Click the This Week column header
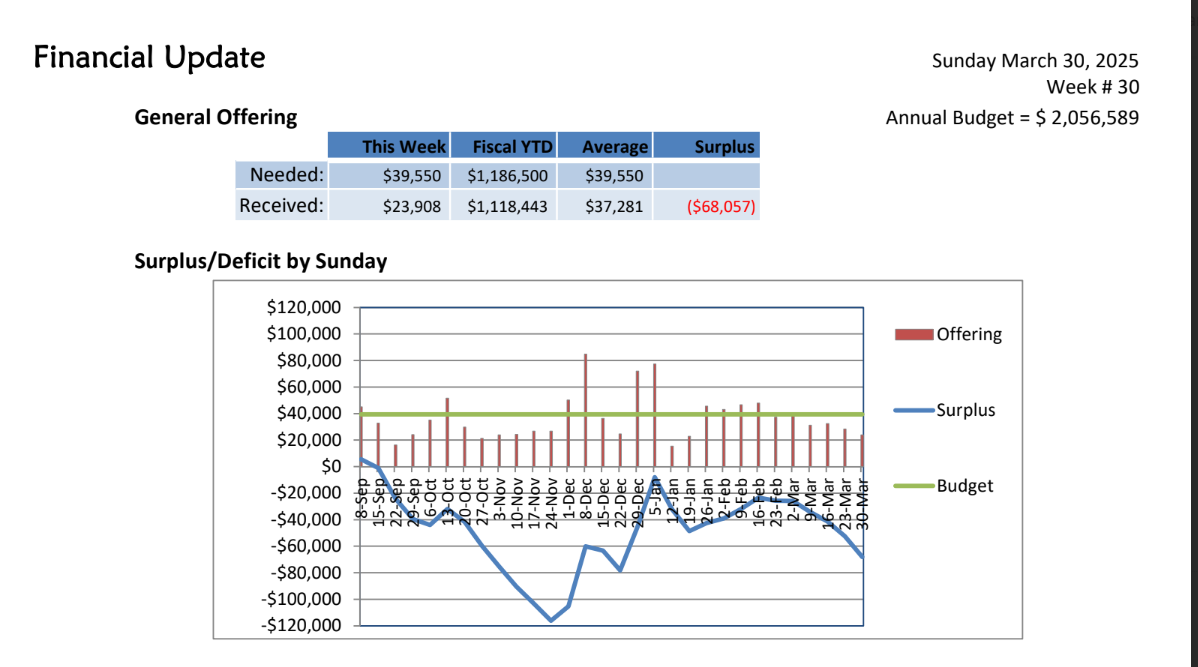1198x667 pixels. [x=403, y=146]
